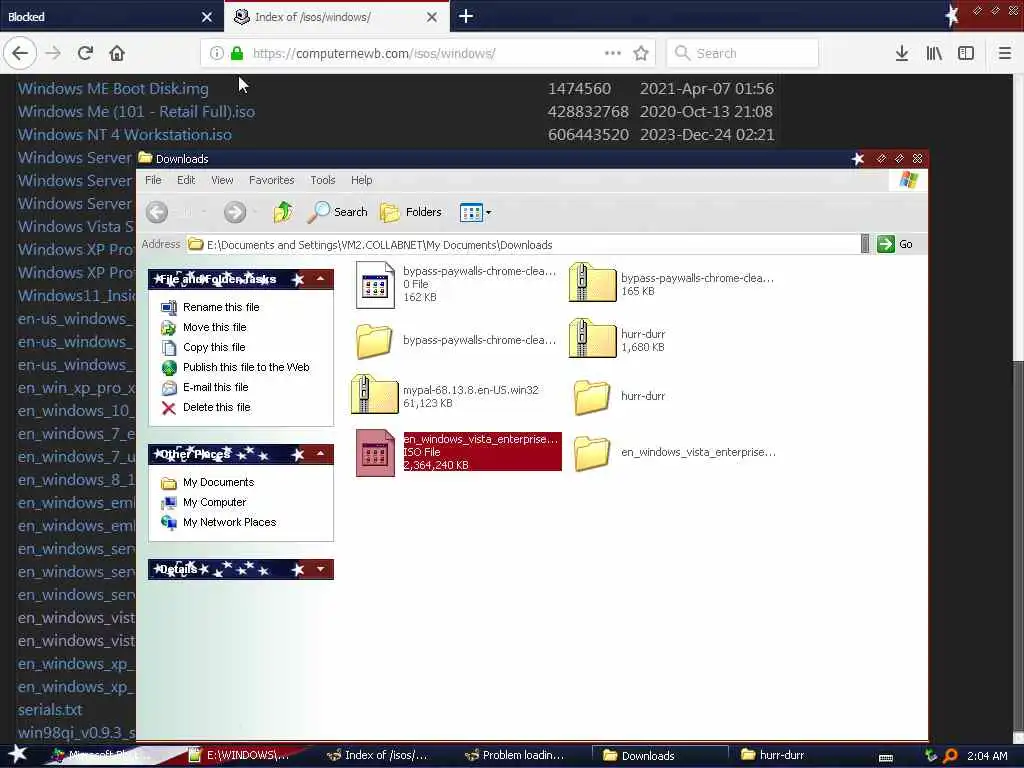The image size is (1024, 768).
Task: Open Favorites menu in Downloads window
Action: [272, 180]
